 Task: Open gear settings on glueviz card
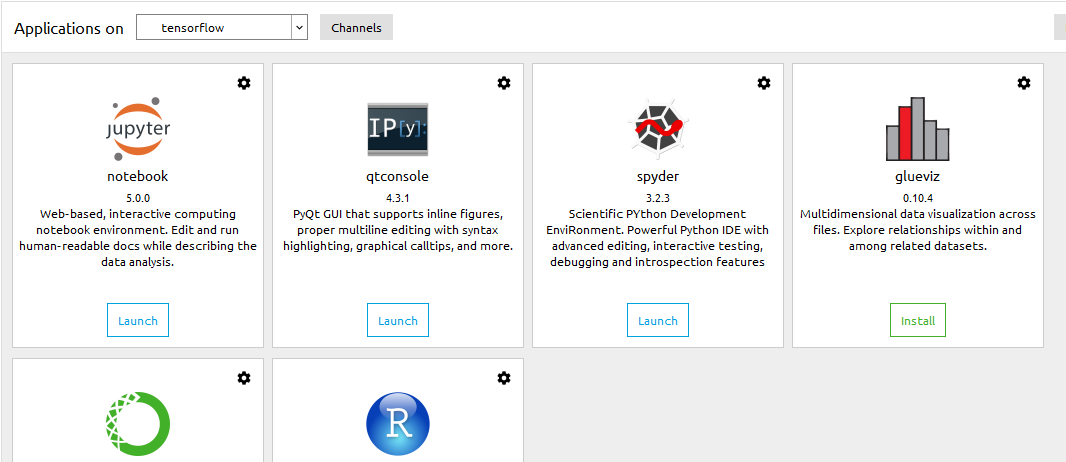tap(1024, 83)
